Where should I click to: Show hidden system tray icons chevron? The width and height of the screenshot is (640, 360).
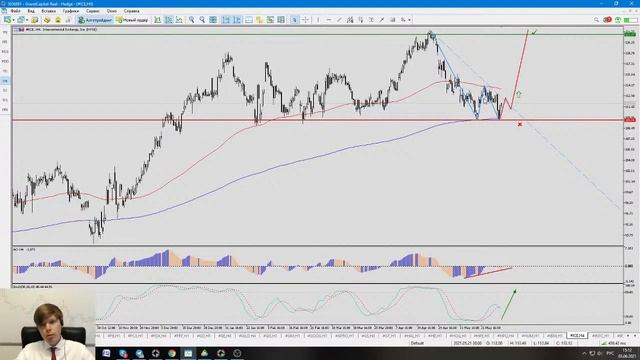[584, 353]
